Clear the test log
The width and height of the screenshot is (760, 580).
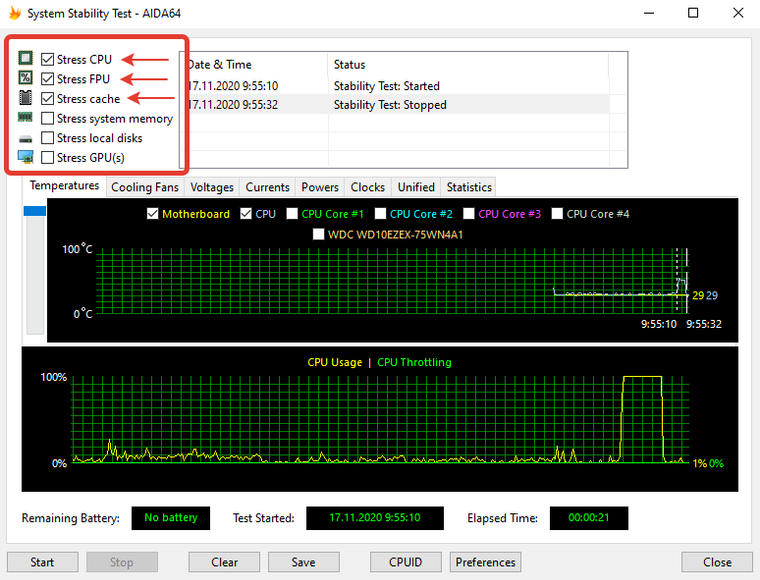point(224,562)
